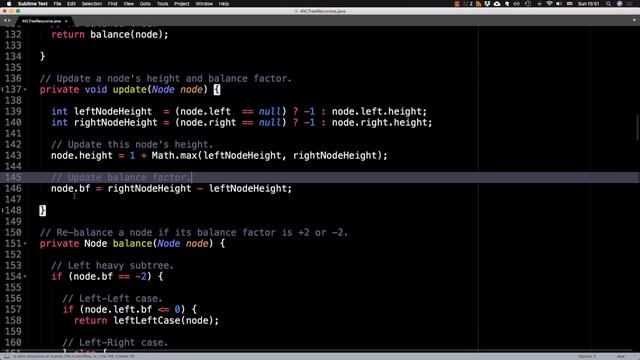Screen dimensions: 640x360
Task: Click line number 143 in gutter
Action: tap(13, 156)
